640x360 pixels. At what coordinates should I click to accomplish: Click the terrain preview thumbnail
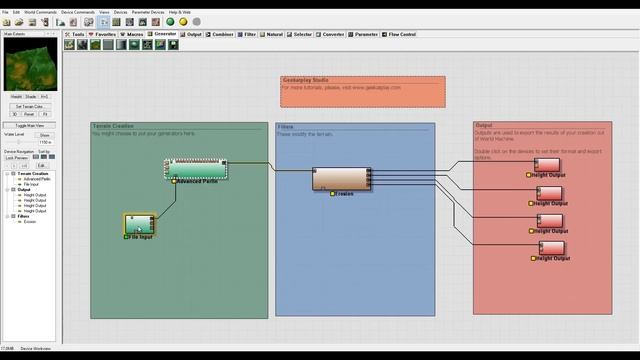[30, 64]
